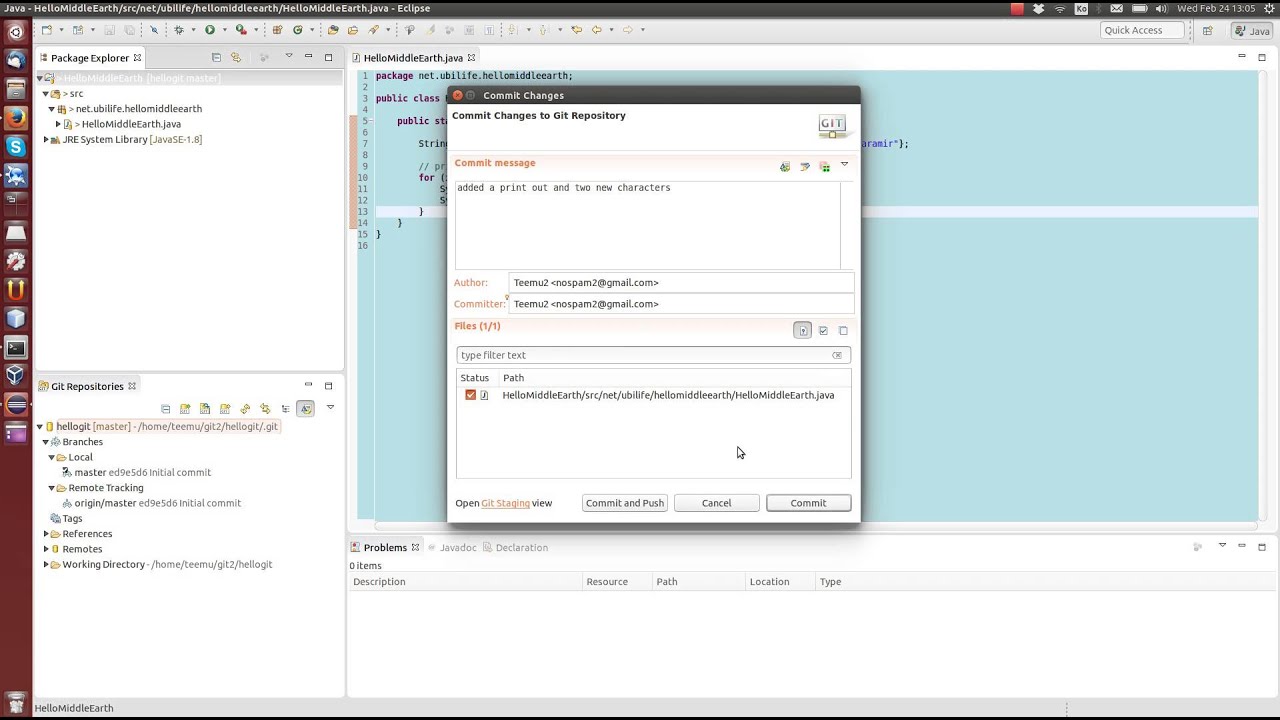Viewport: 1280px width, 720px height.
Task: Open the Package Explorer view menu
Action: [289, 56]
